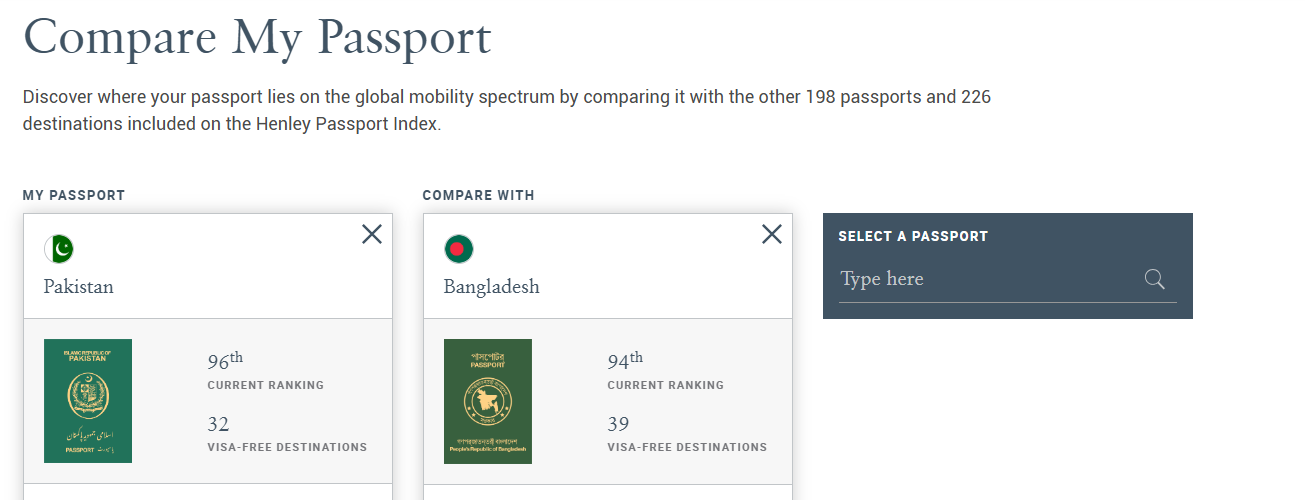The image size is (1305, 500).
Task: Click Pakistan's 96th current ranking
Action: pyautogui.click(x=225, y=361)
